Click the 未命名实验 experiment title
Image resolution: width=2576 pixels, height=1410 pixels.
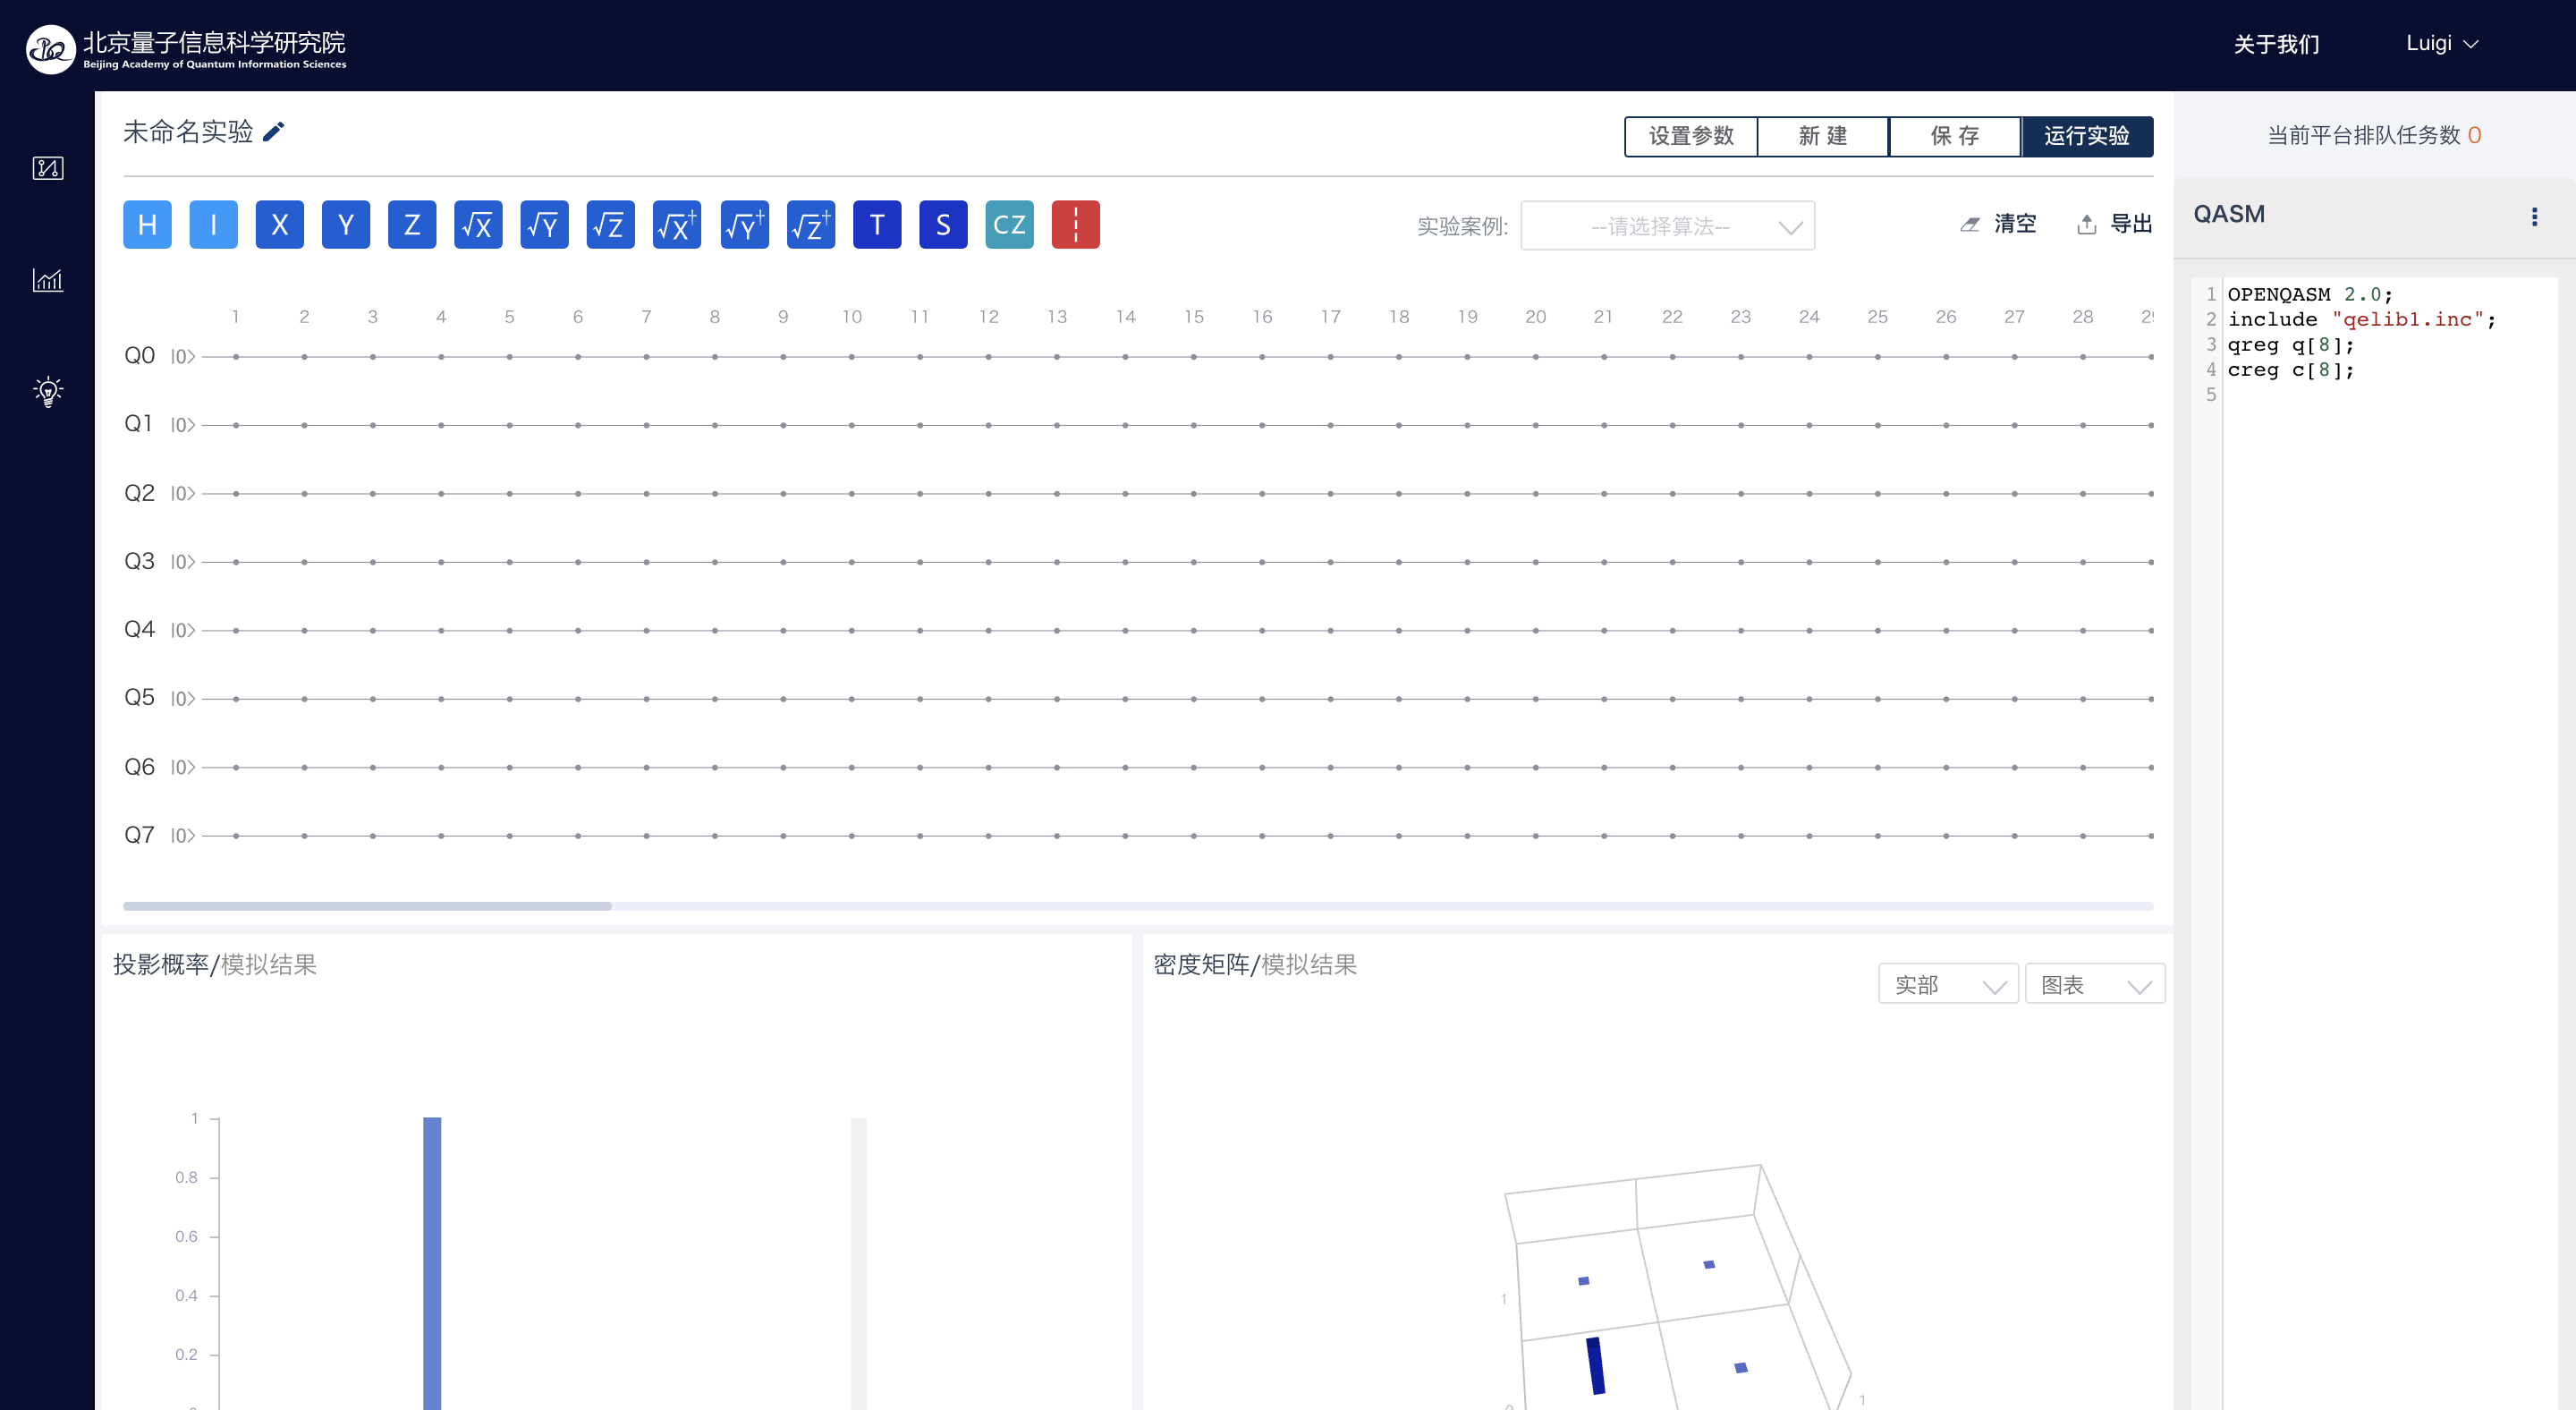pyautogui.click(x=188, y=132)
